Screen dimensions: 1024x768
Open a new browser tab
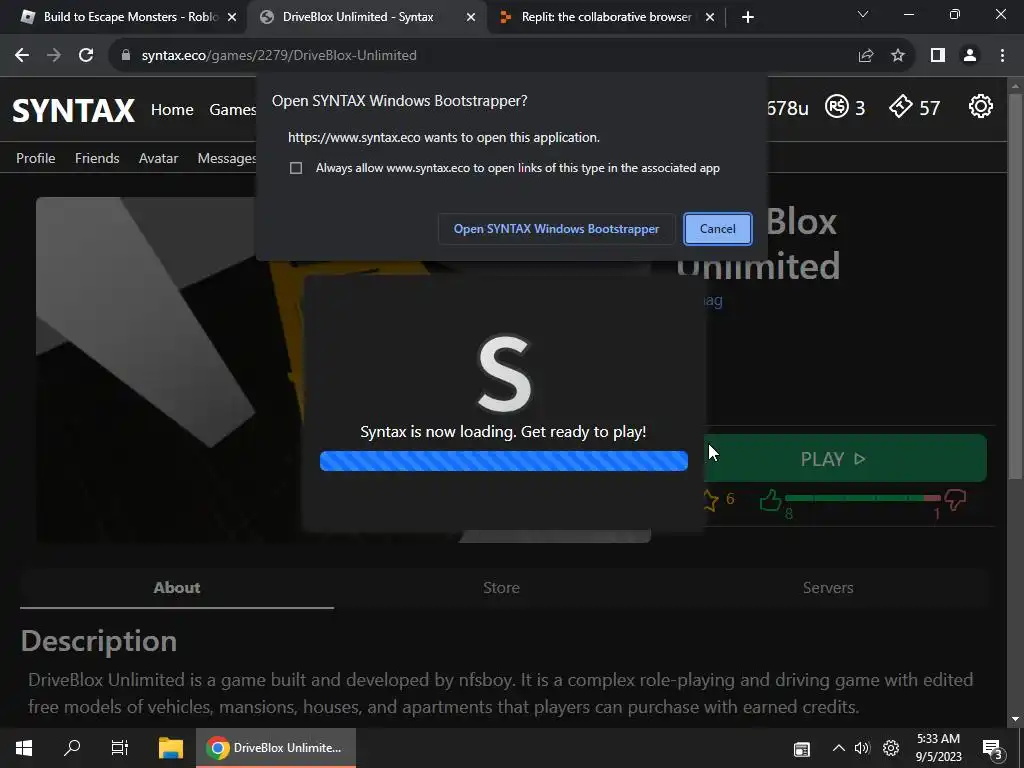(748, 17)
